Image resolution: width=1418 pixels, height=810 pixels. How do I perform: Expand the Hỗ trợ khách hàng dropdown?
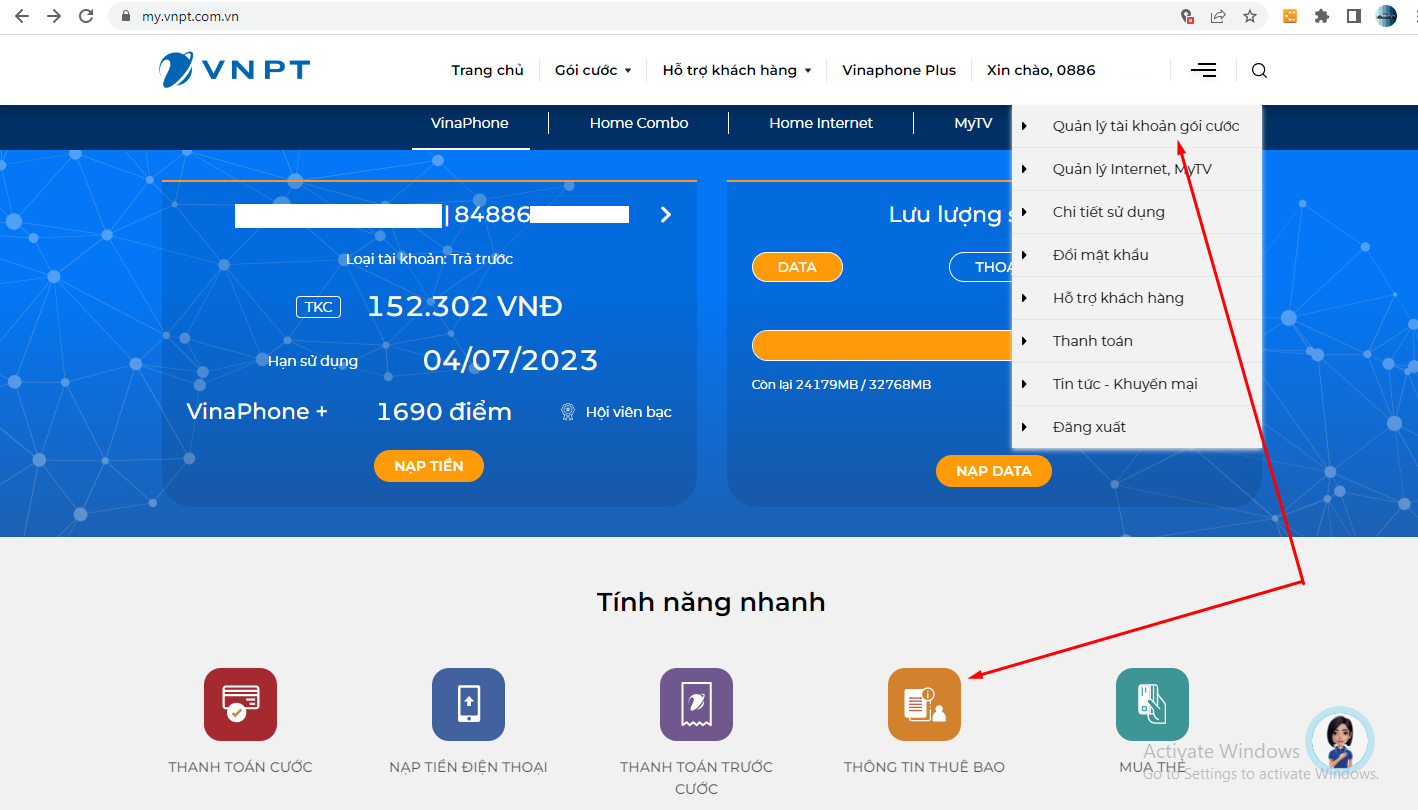point(737,70)
